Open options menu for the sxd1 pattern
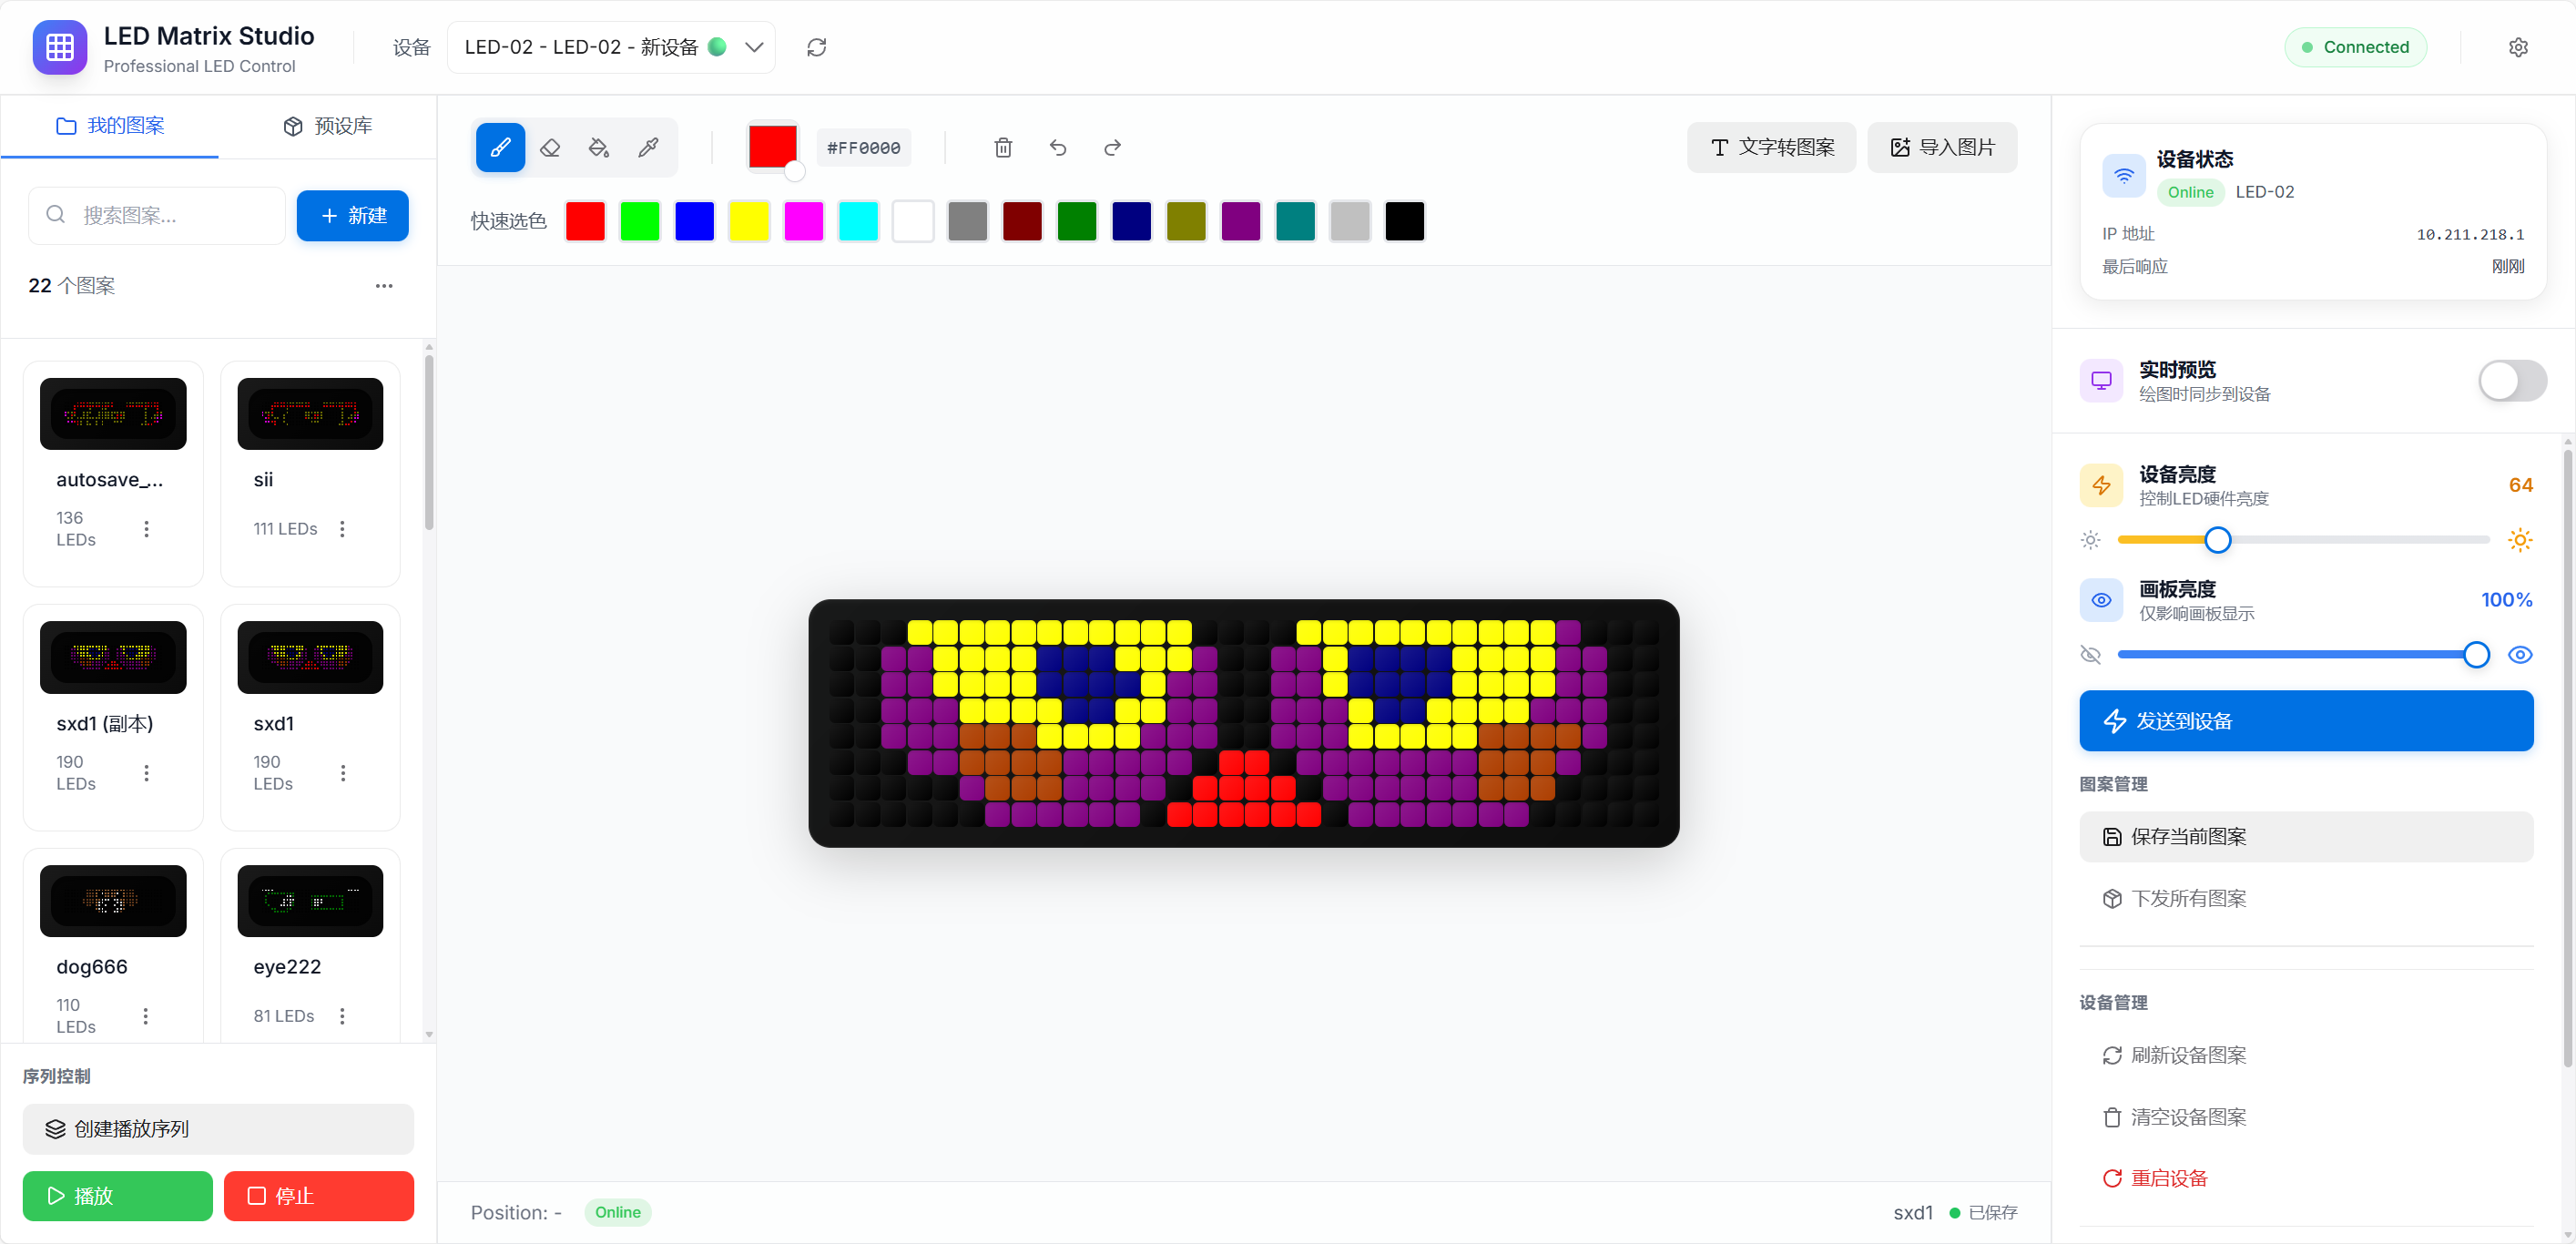Screen dimensions: 2576x1244 tap(343, 772)
